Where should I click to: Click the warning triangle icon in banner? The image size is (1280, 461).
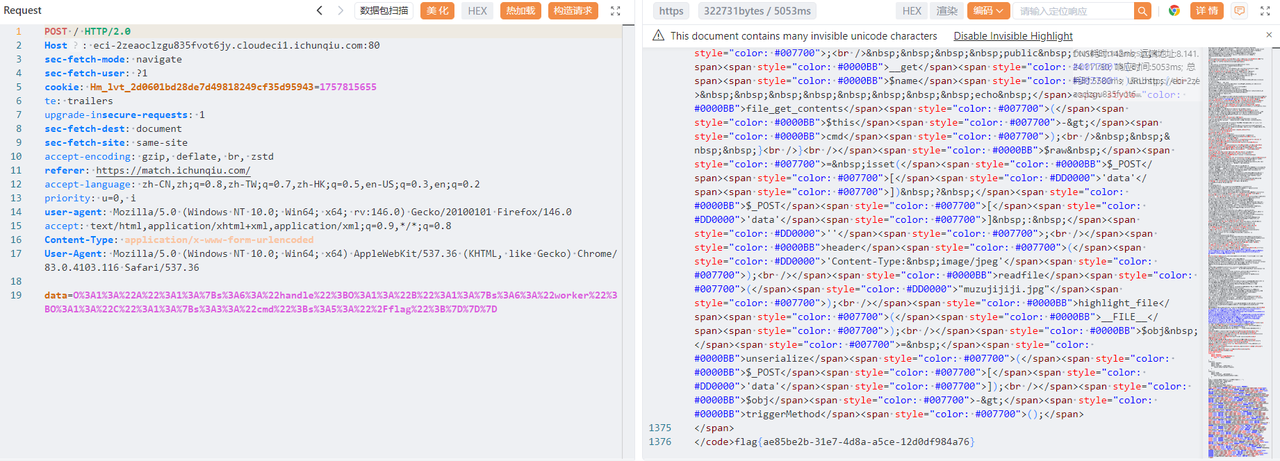(658, 35)
